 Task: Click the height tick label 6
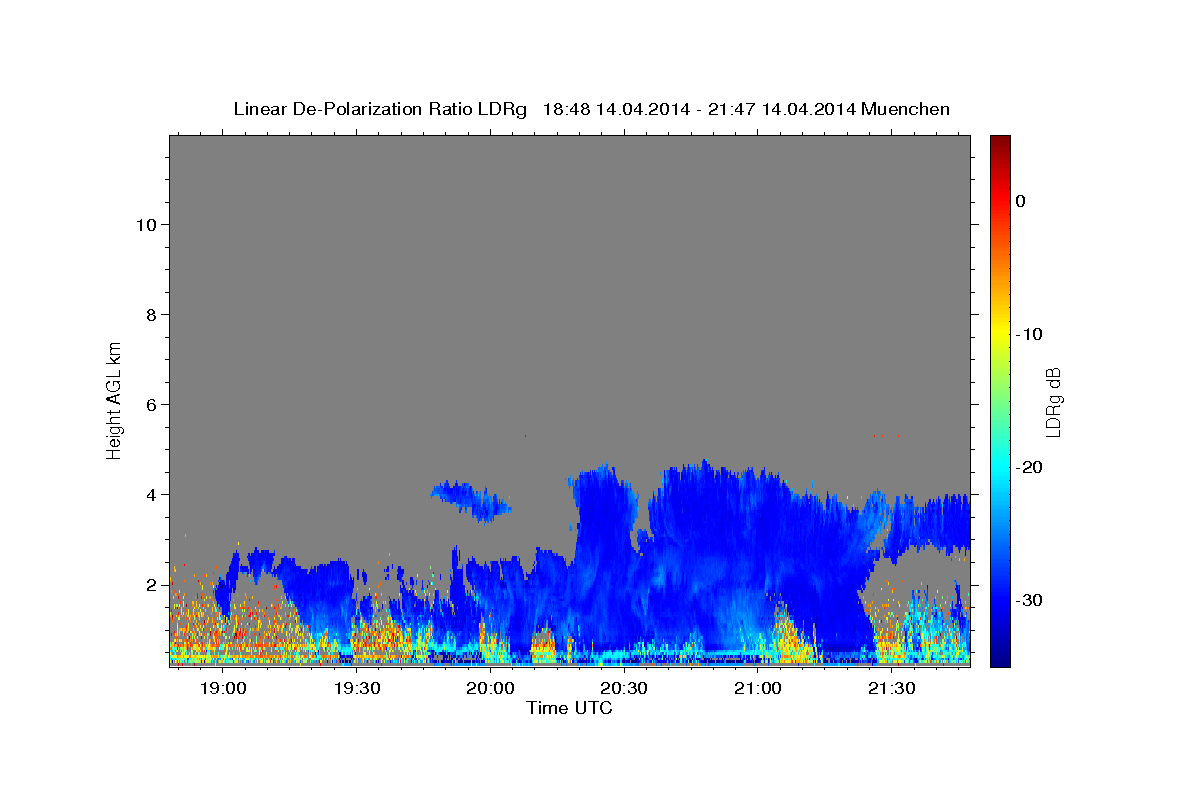[x=151, y=405]
